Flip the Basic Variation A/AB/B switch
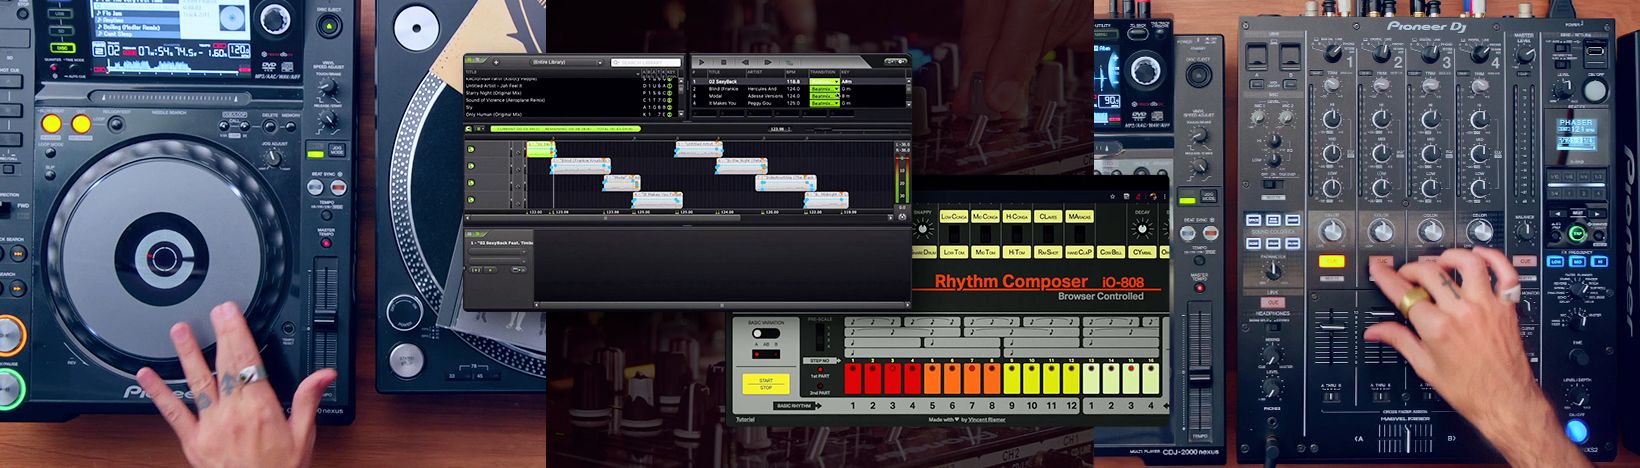1640x468 pixels. [x=765, y=333]
